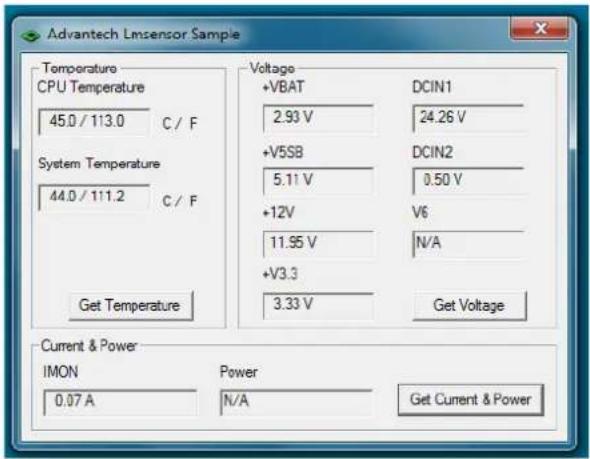Click the Power field showing N/A

point(296,402)
